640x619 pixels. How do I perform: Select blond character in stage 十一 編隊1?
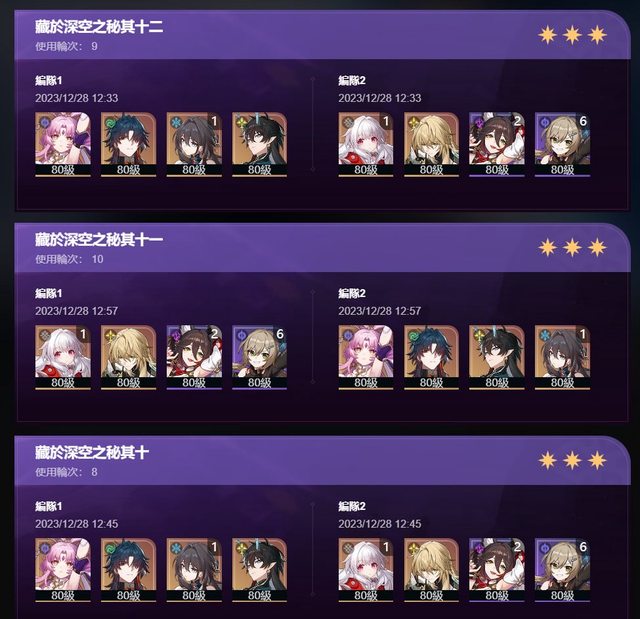129,357
